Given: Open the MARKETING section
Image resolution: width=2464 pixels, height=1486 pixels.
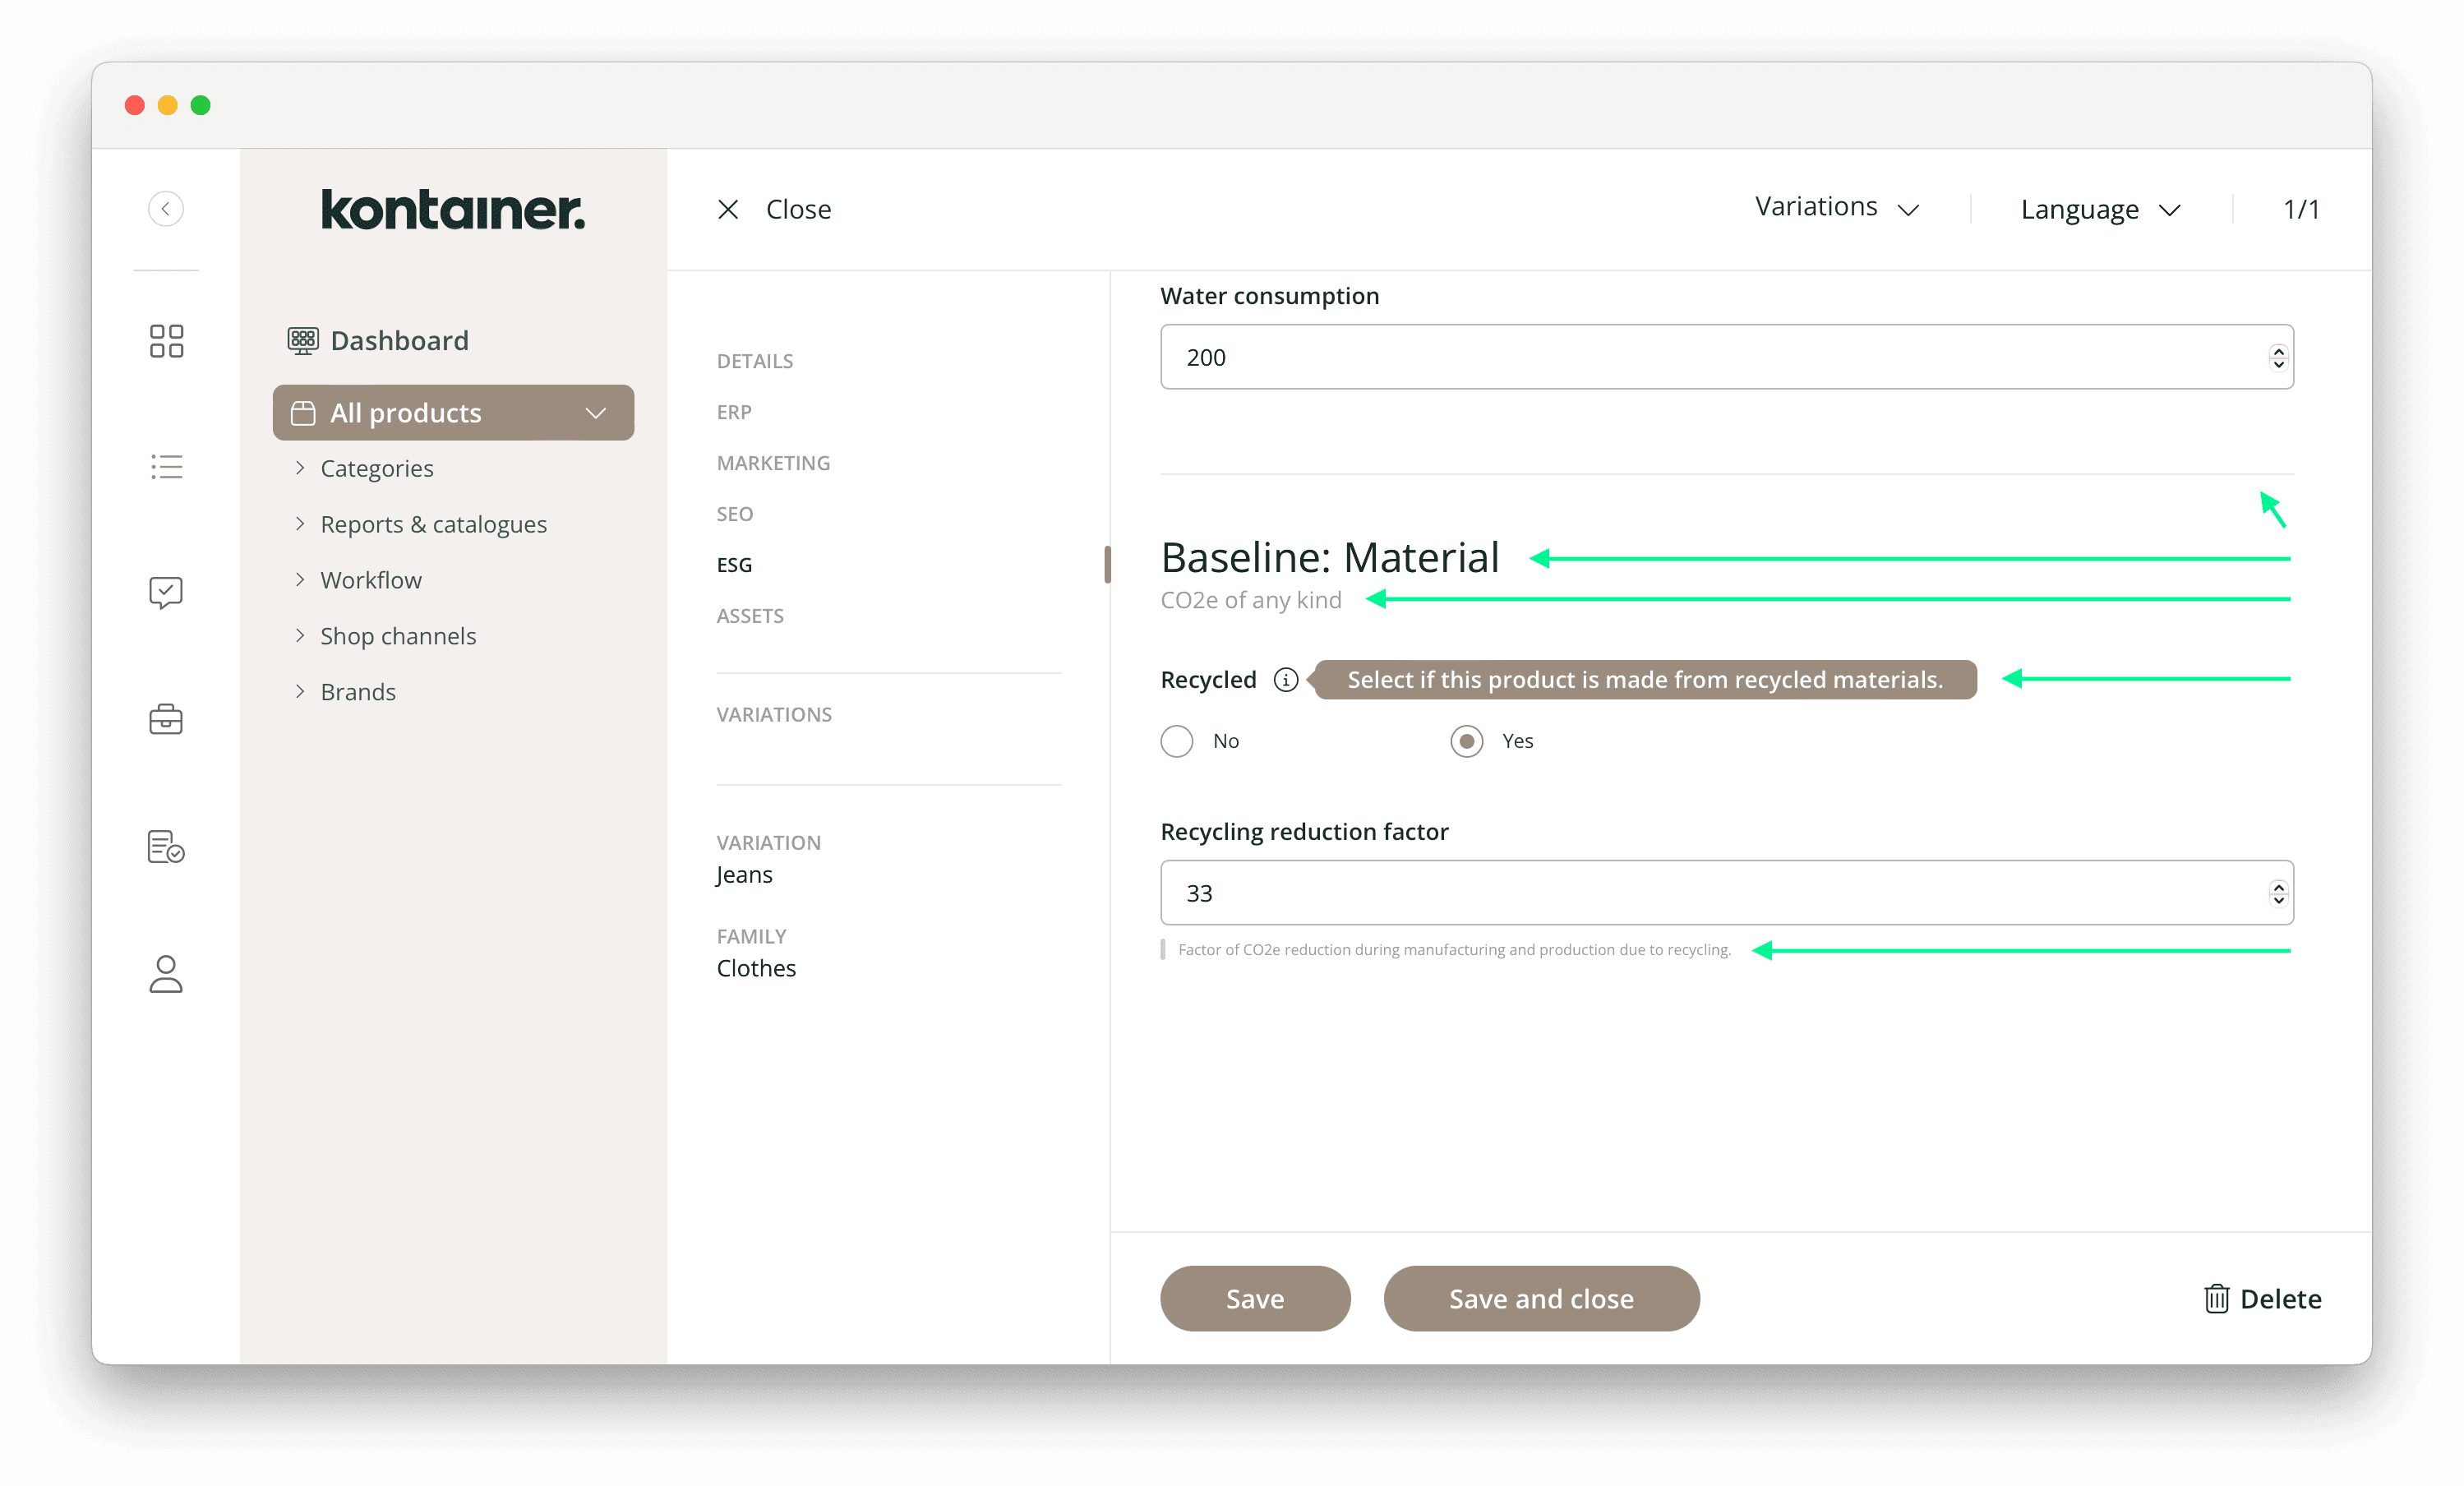Looking at the screenshot, I should 773,462.
